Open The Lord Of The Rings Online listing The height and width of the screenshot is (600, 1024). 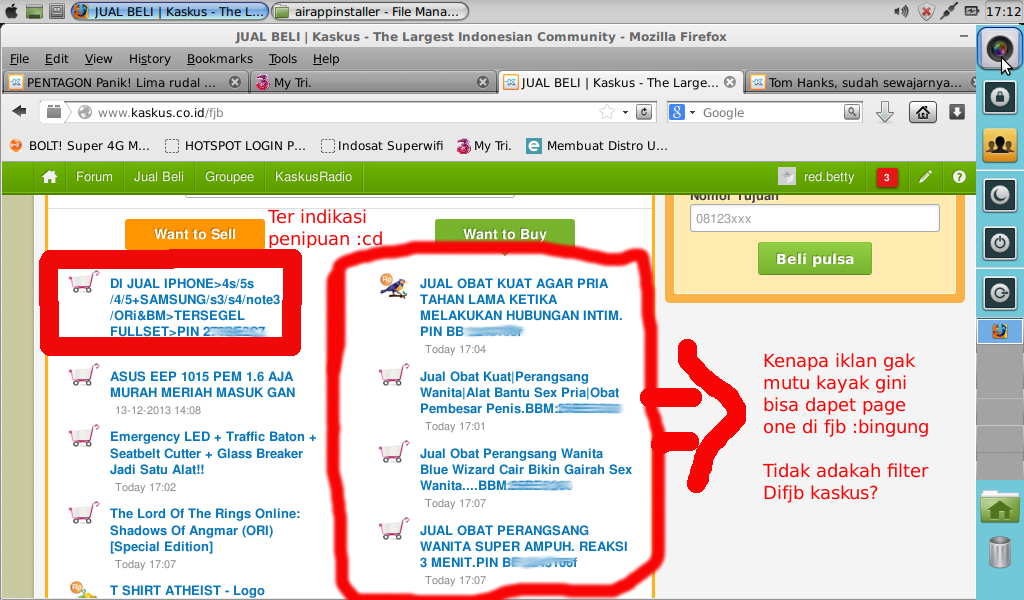coord(205,530)
